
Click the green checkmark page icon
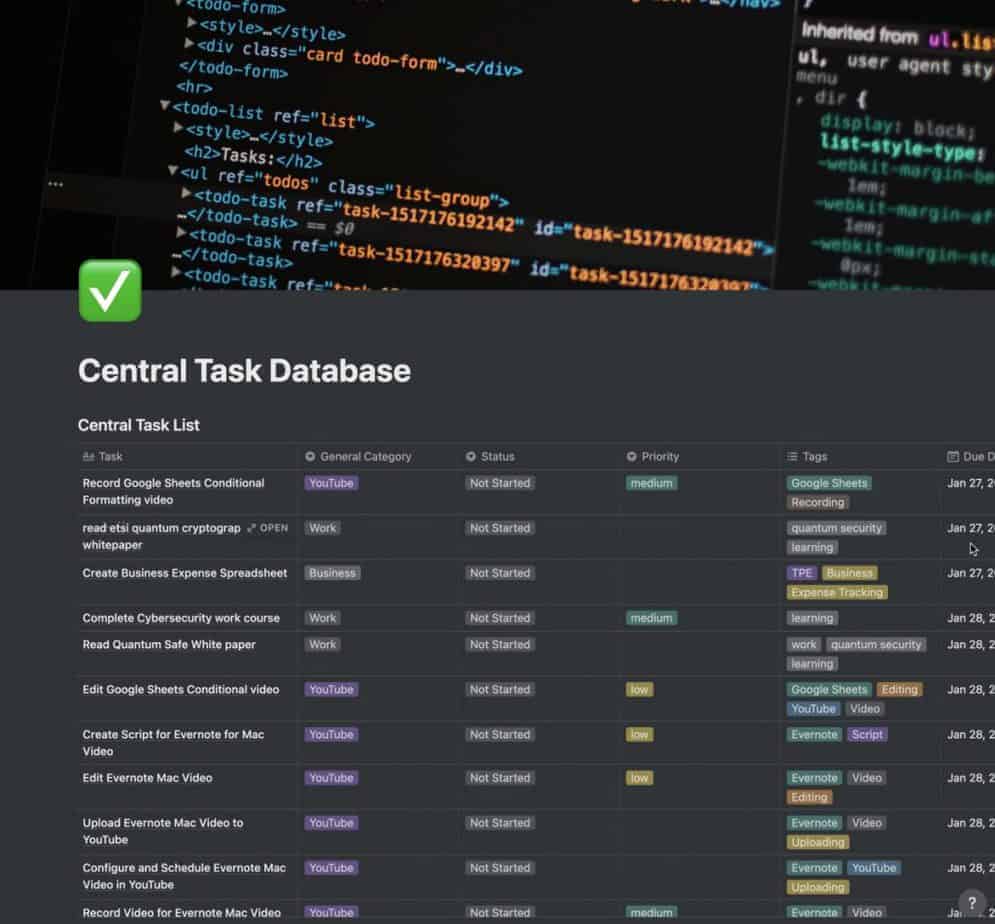pyautogui.click(x=110, y=291)
